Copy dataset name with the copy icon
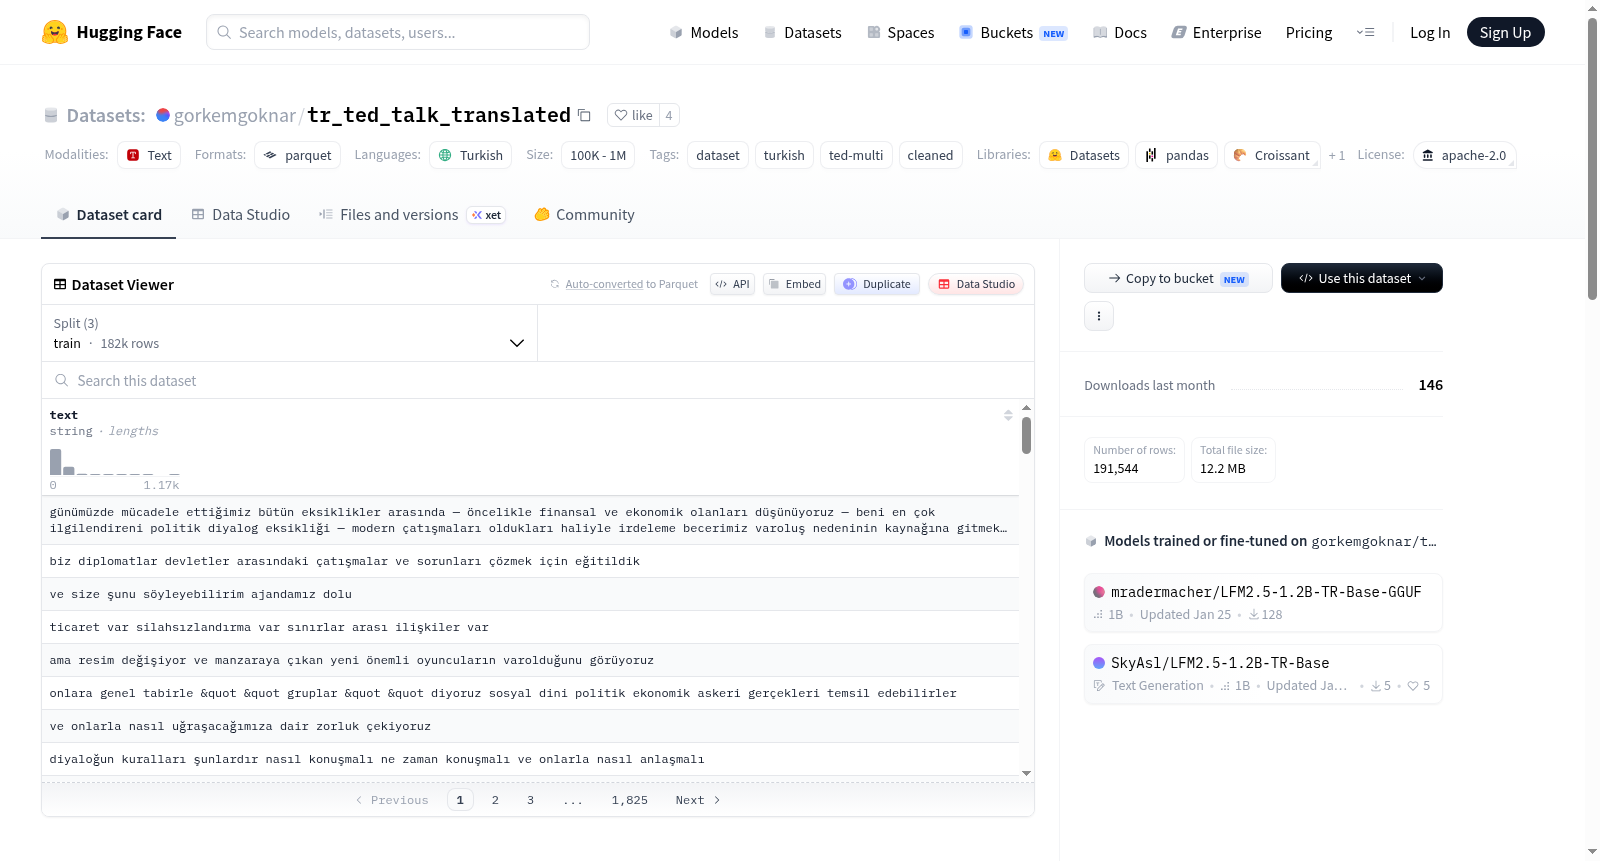Viewport: 1600px width, 861px height. (x=585, y=115)
